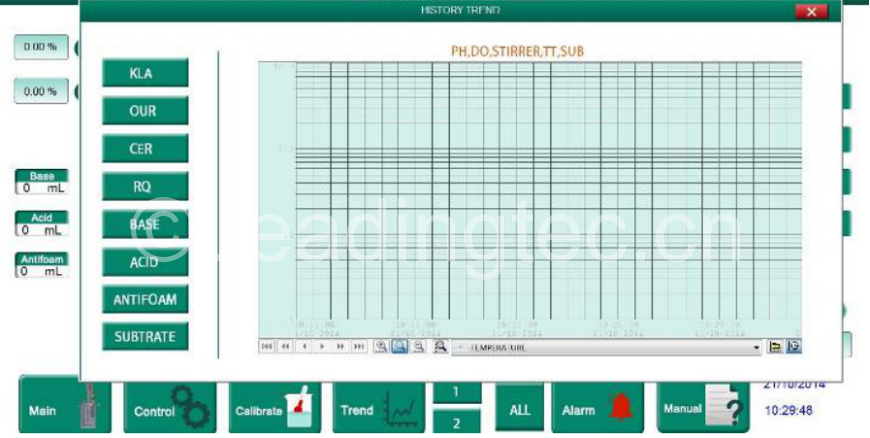
Task: Click the rightmost export icon in trend toolbar
Action: 794,347
